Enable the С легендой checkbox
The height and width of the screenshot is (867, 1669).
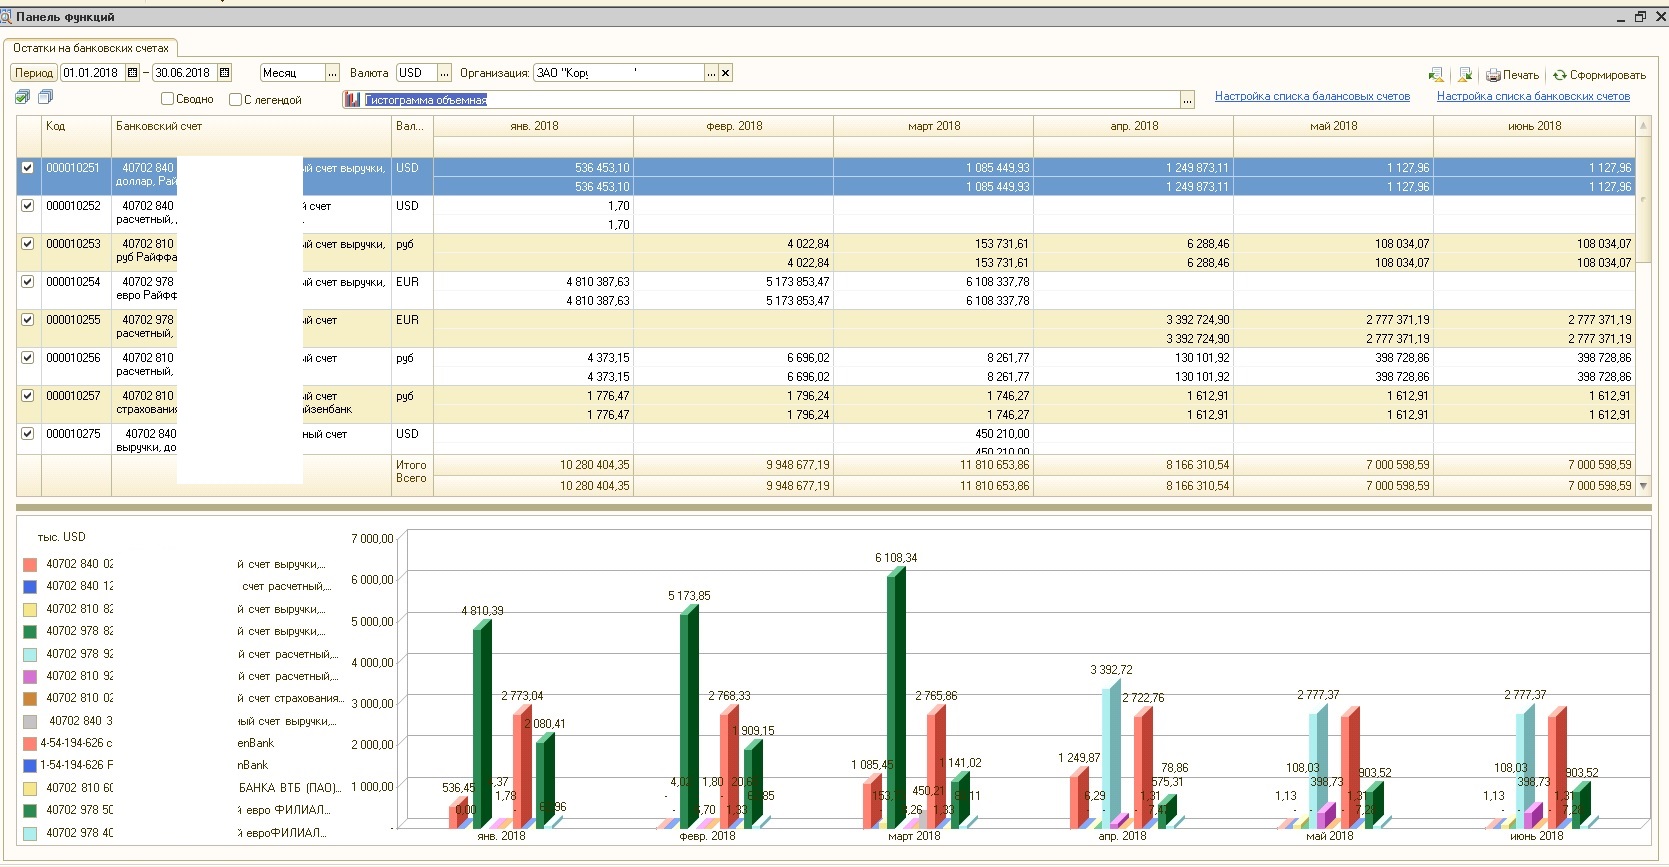pyautogui.click(x=235, y=99)
